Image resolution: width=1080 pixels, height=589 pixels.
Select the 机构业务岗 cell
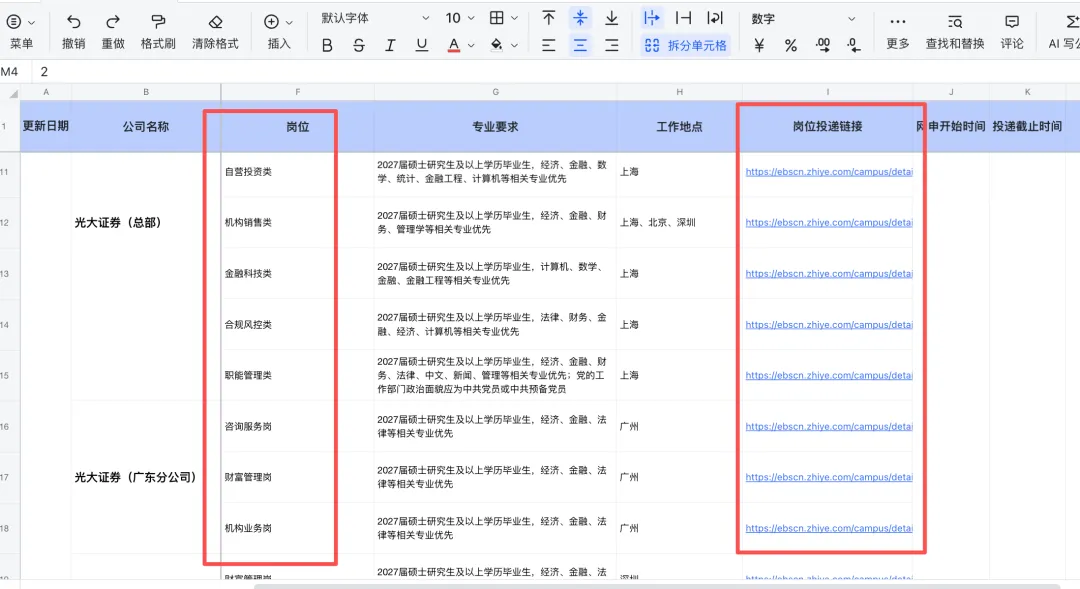click(x=298, y=528)
